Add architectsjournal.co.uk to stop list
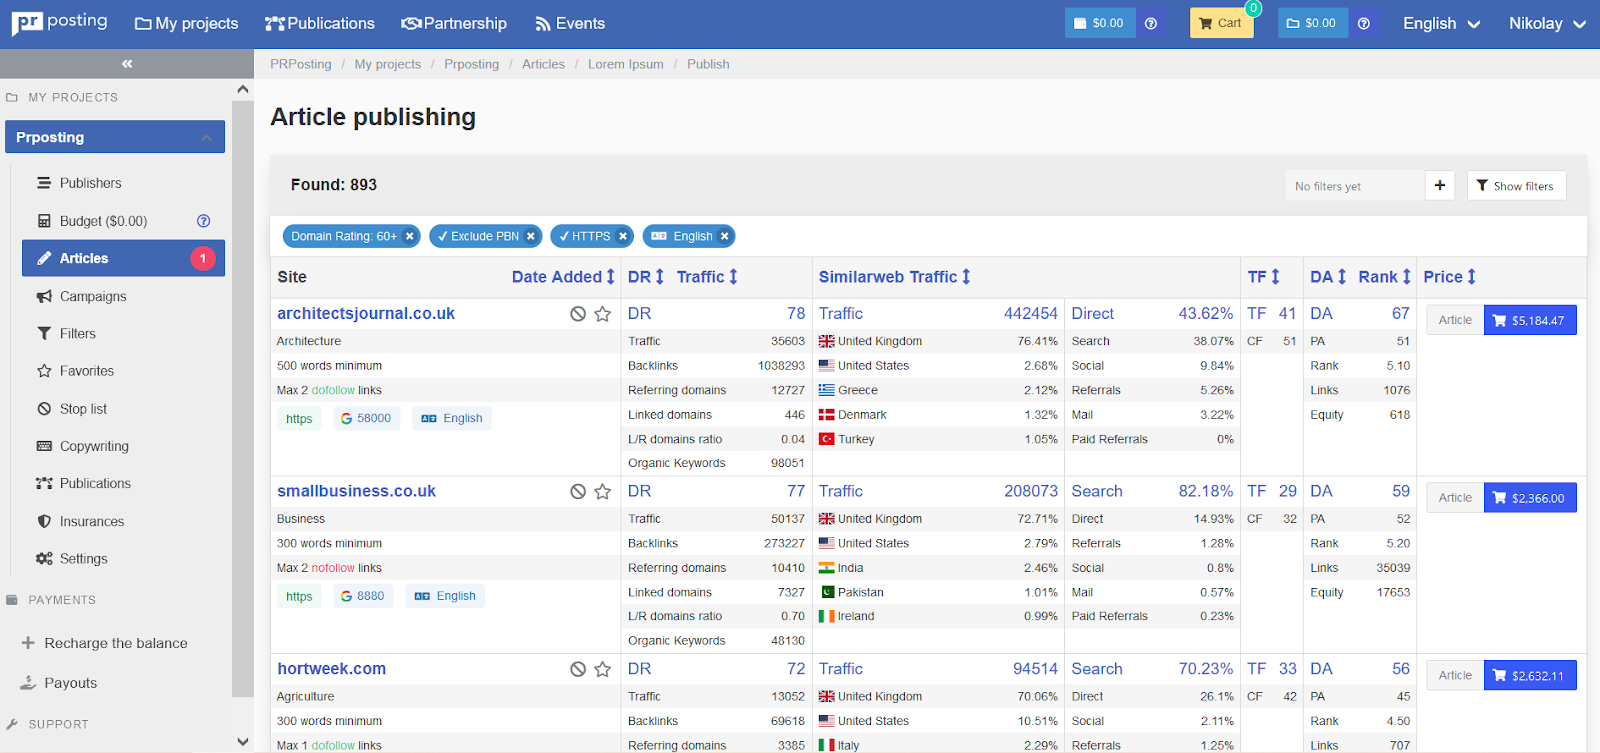This screenshot has height=753, width=1600. (578, 314)
